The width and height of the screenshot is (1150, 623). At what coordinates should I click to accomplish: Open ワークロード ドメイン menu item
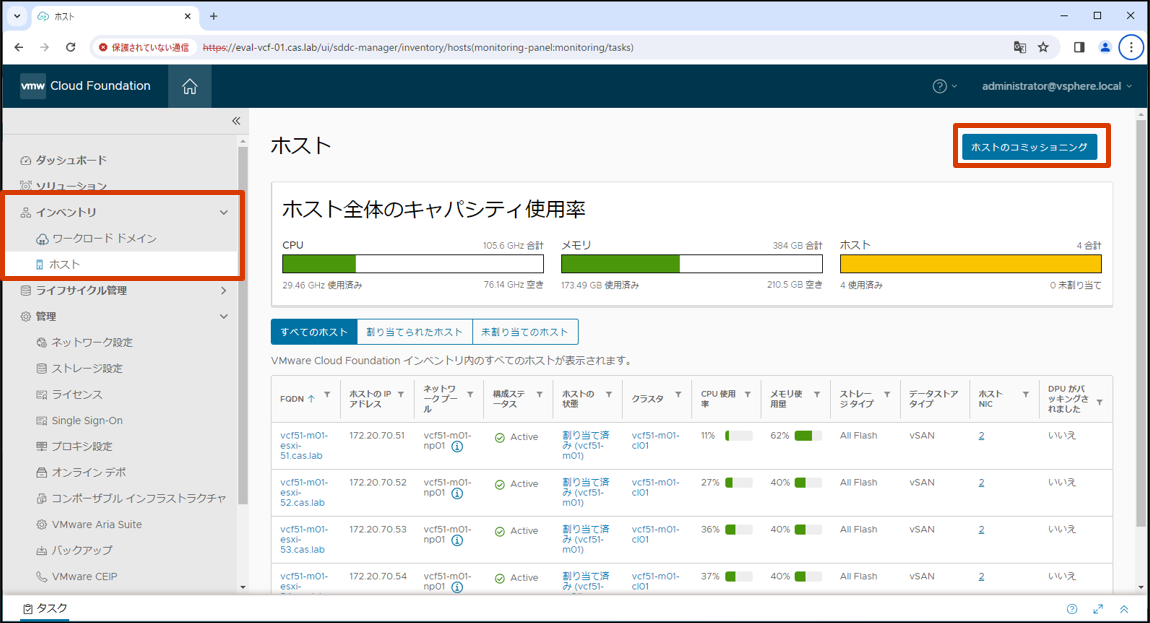104,238
